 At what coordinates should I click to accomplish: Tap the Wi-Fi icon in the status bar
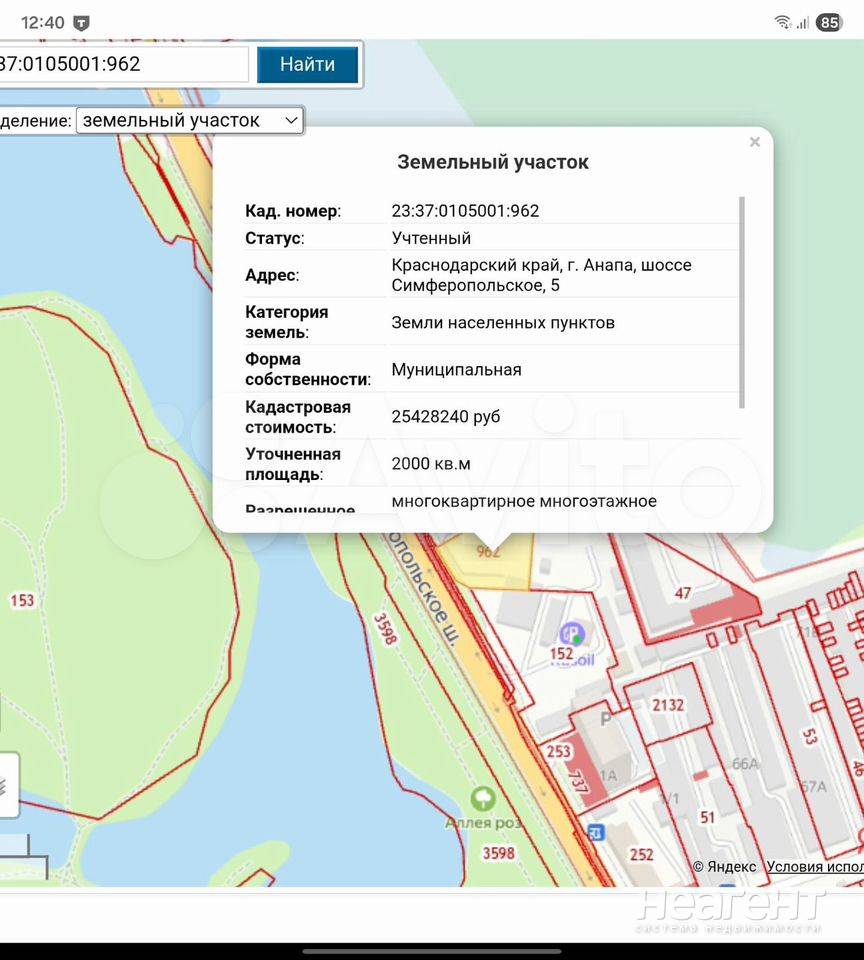click(x=782, y=22)
